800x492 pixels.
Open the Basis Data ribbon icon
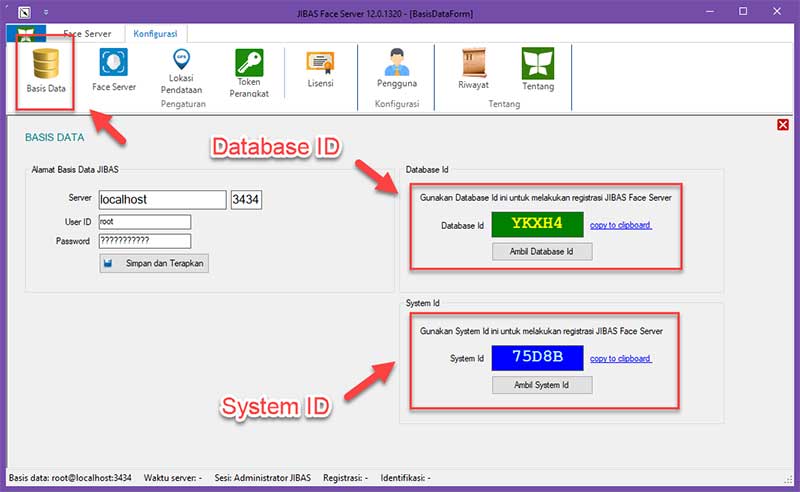[46, 70]
